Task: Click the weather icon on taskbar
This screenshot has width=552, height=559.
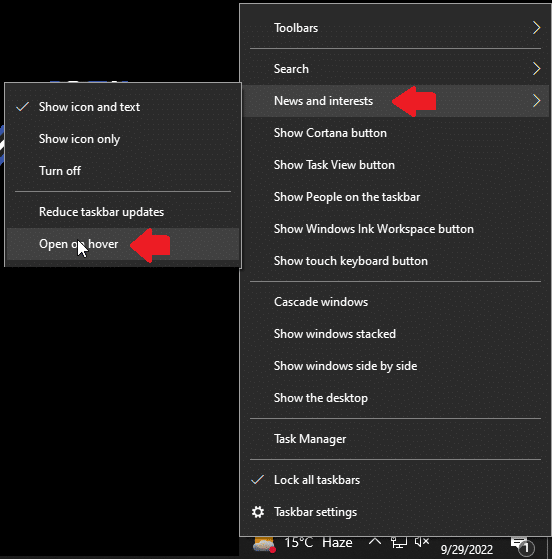Action: coord(263,544)
